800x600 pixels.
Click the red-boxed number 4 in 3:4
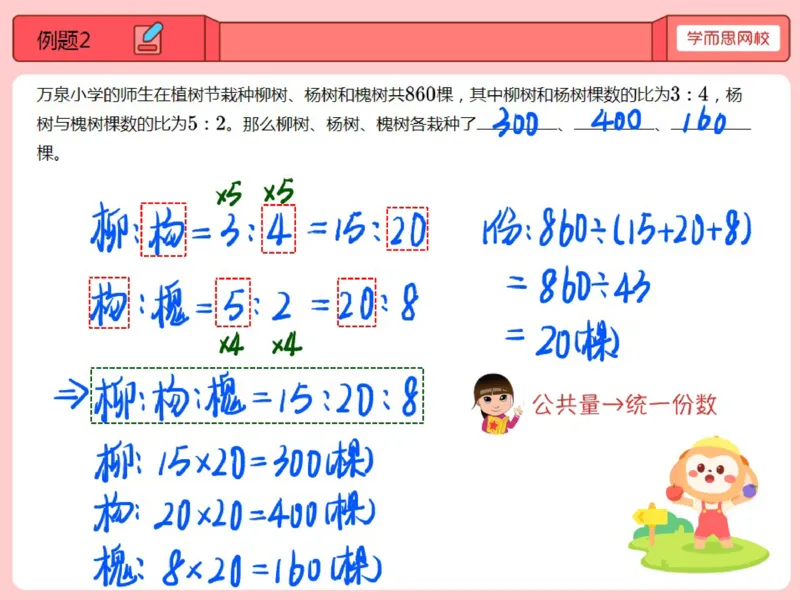[x=279, y=229]
